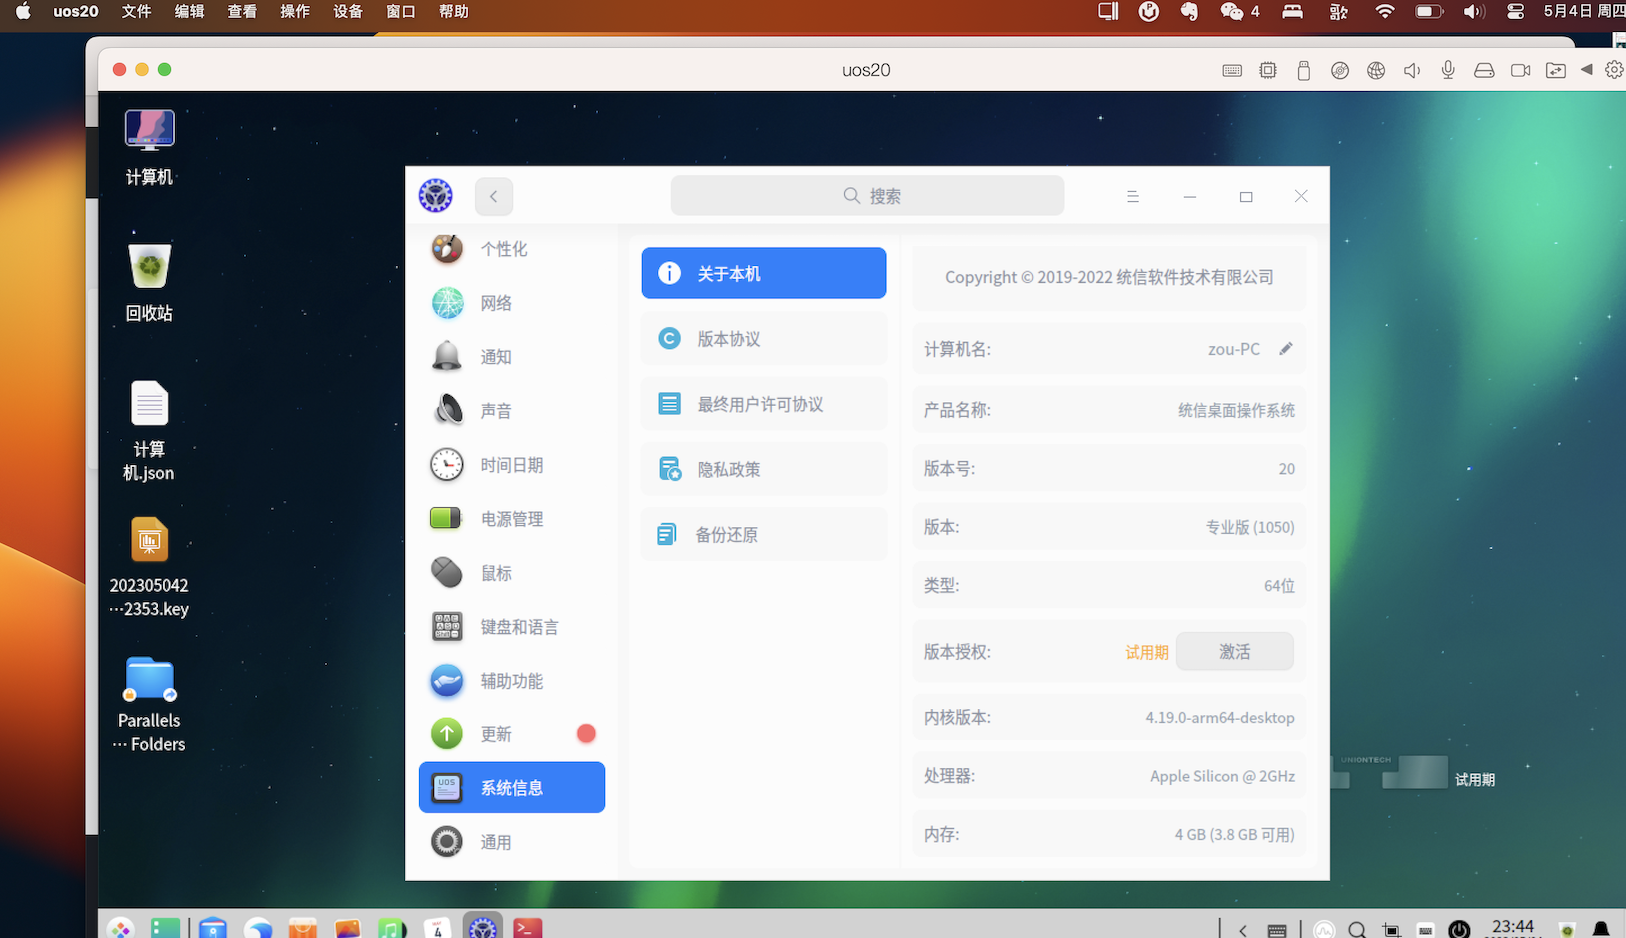The image size is (1626, 938).
Task: Open 通知 settings in the sidebar
Action: tap(512, 357)
